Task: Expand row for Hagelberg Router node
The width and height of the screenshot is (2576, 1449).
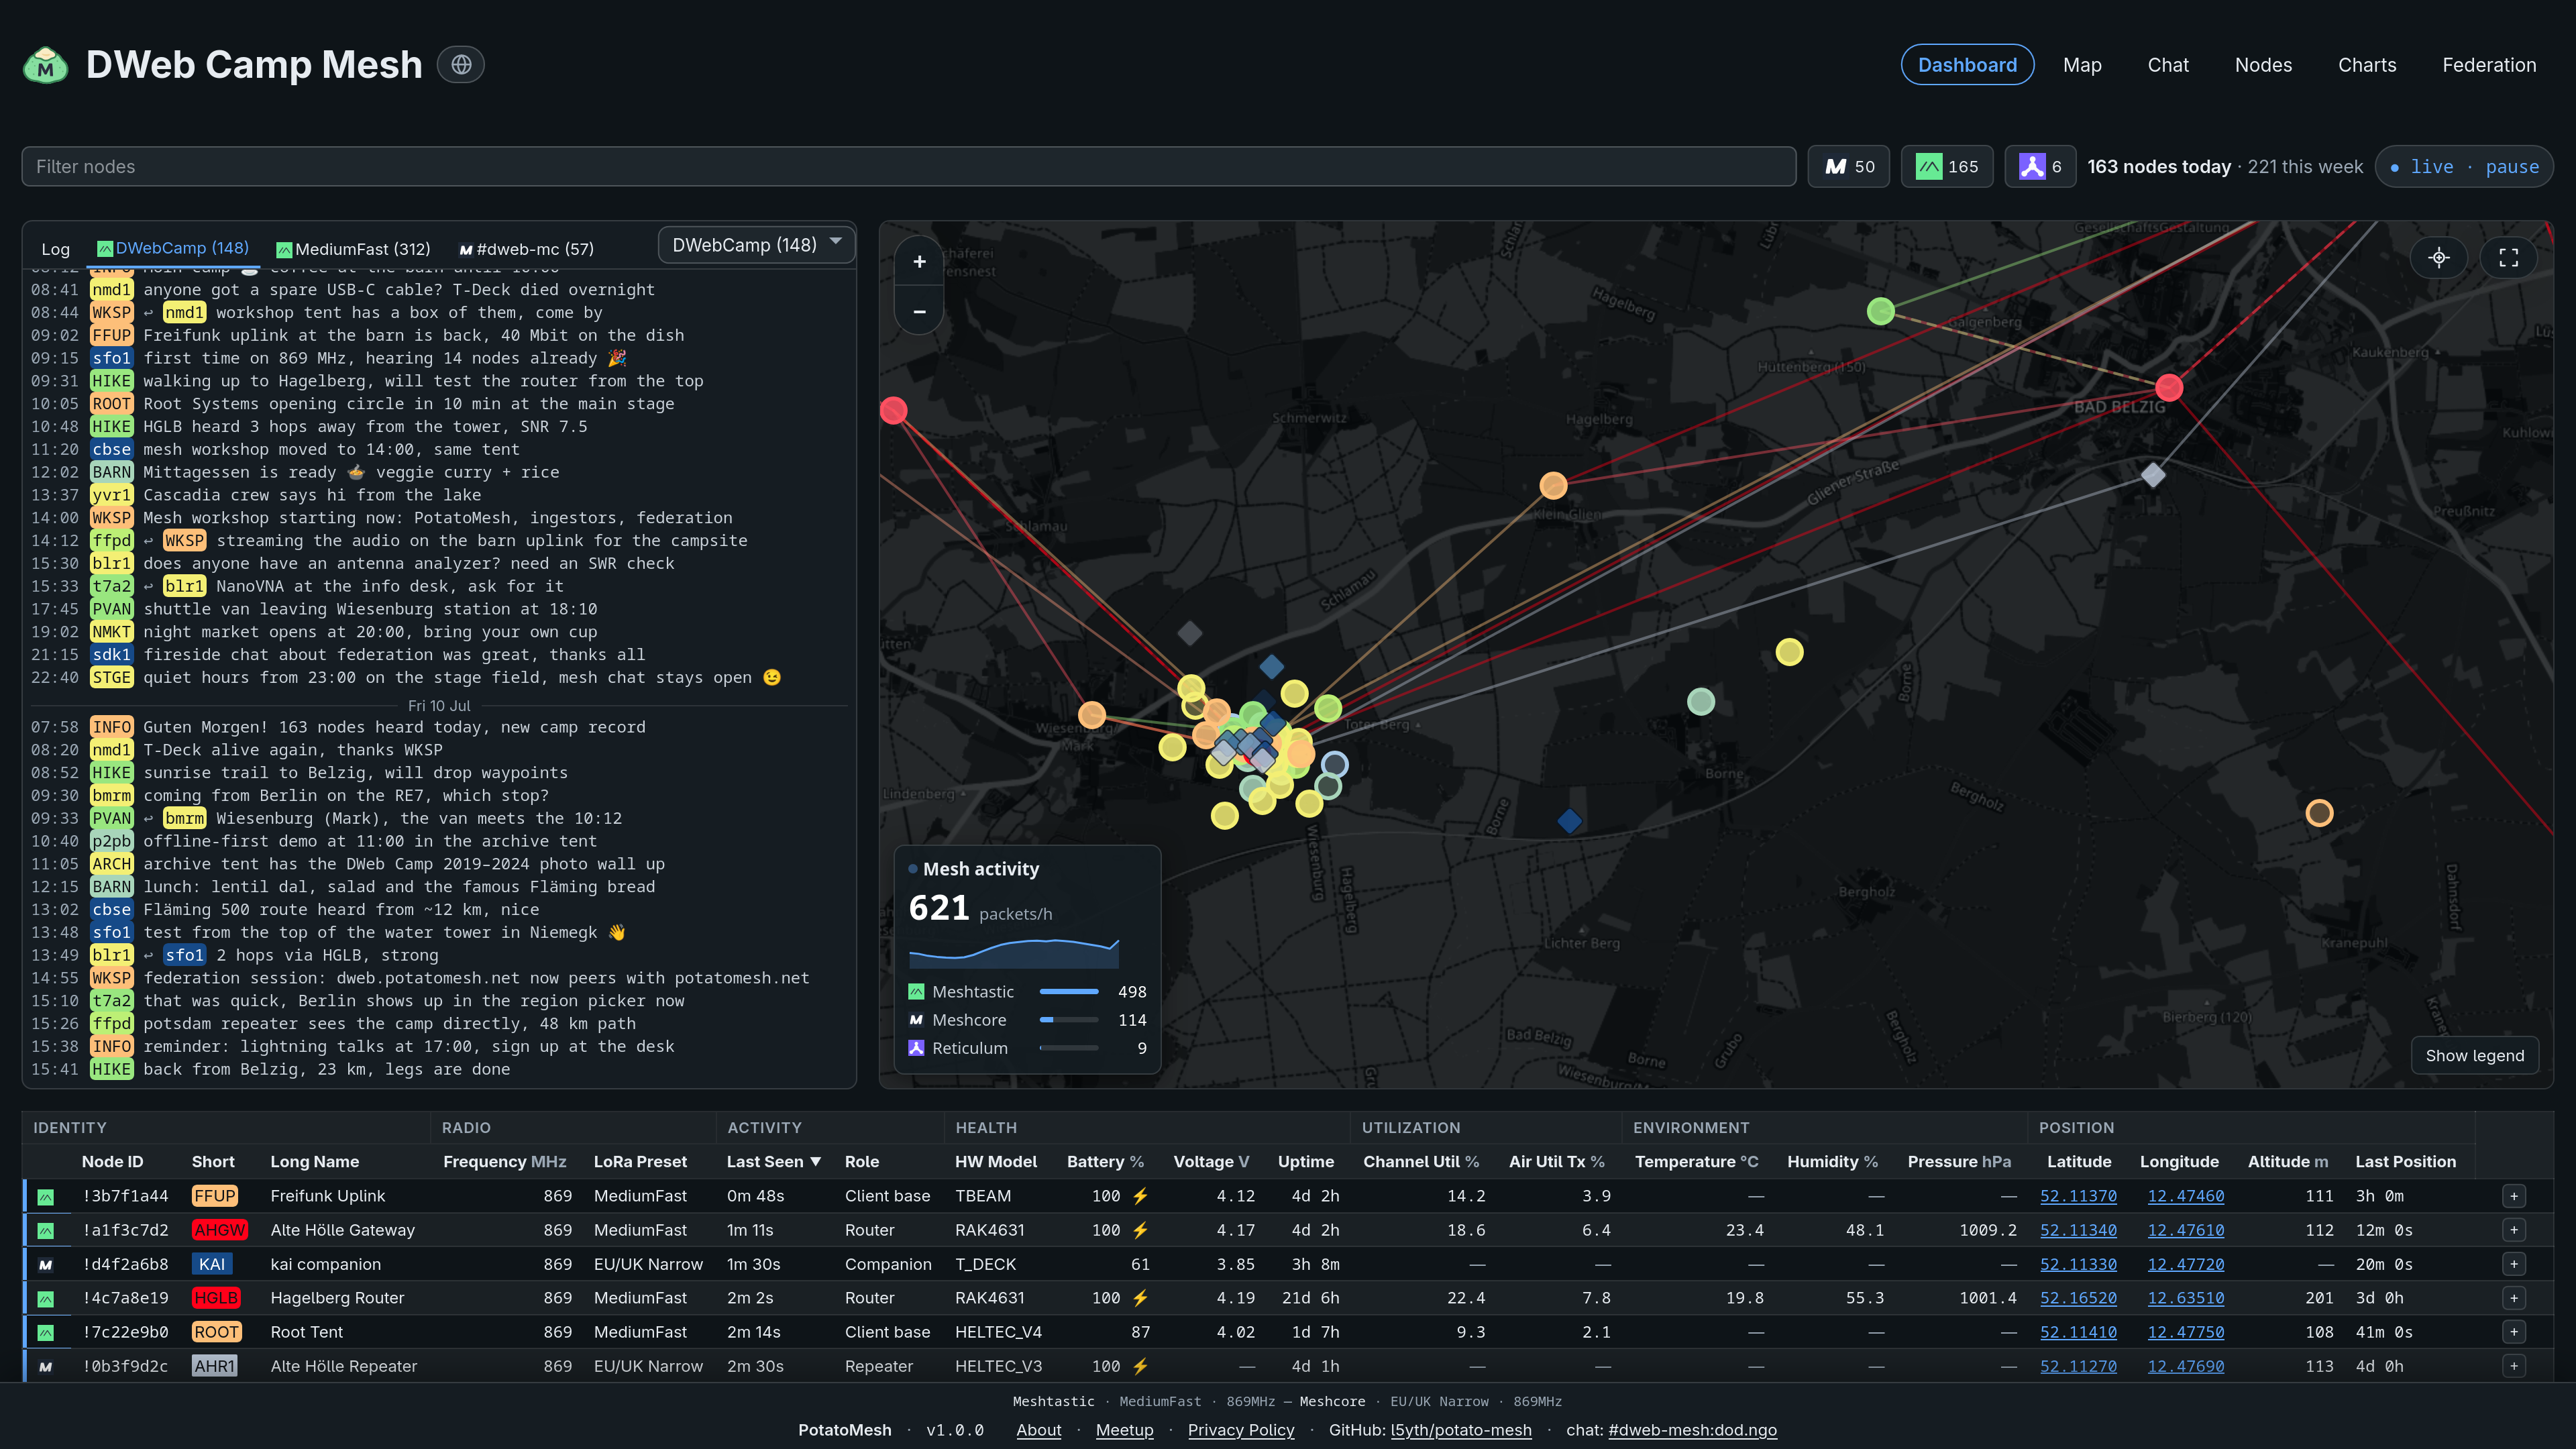Action: pyautogui.click(x=2514, y=1298)
